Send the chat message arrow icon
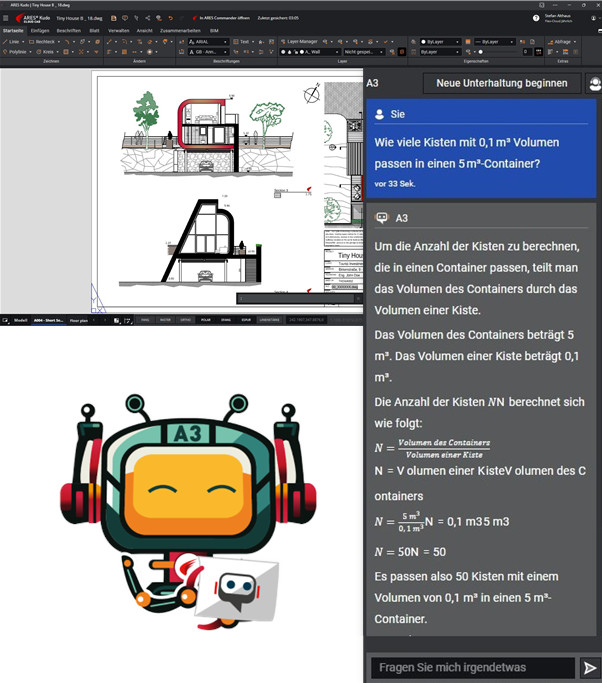 click(x=590, y=668)
